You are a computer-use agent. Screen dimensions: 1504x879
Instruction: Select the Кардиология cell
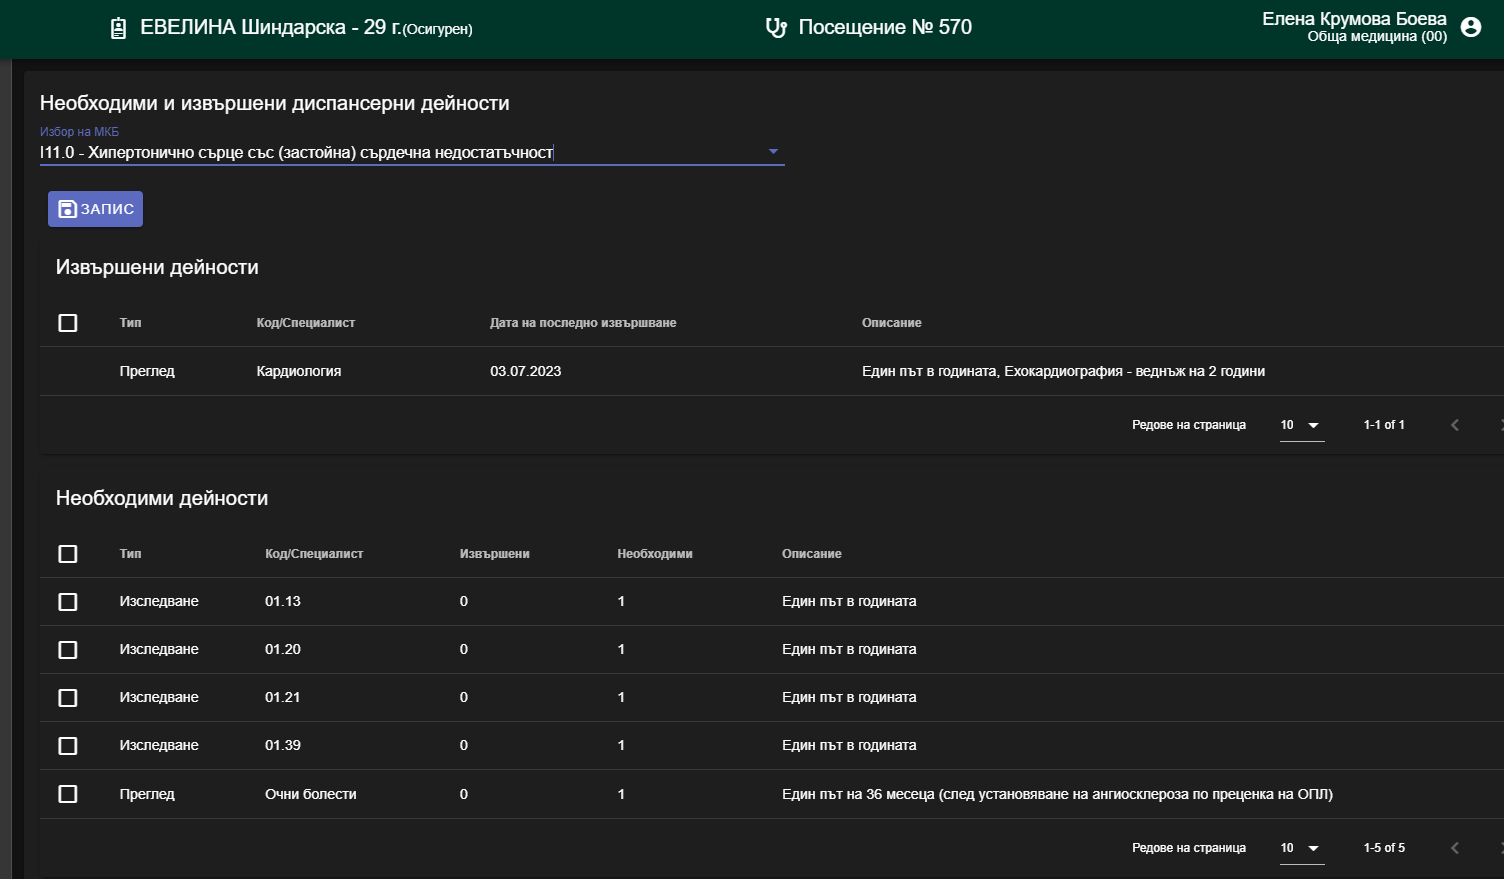point(299,371)
